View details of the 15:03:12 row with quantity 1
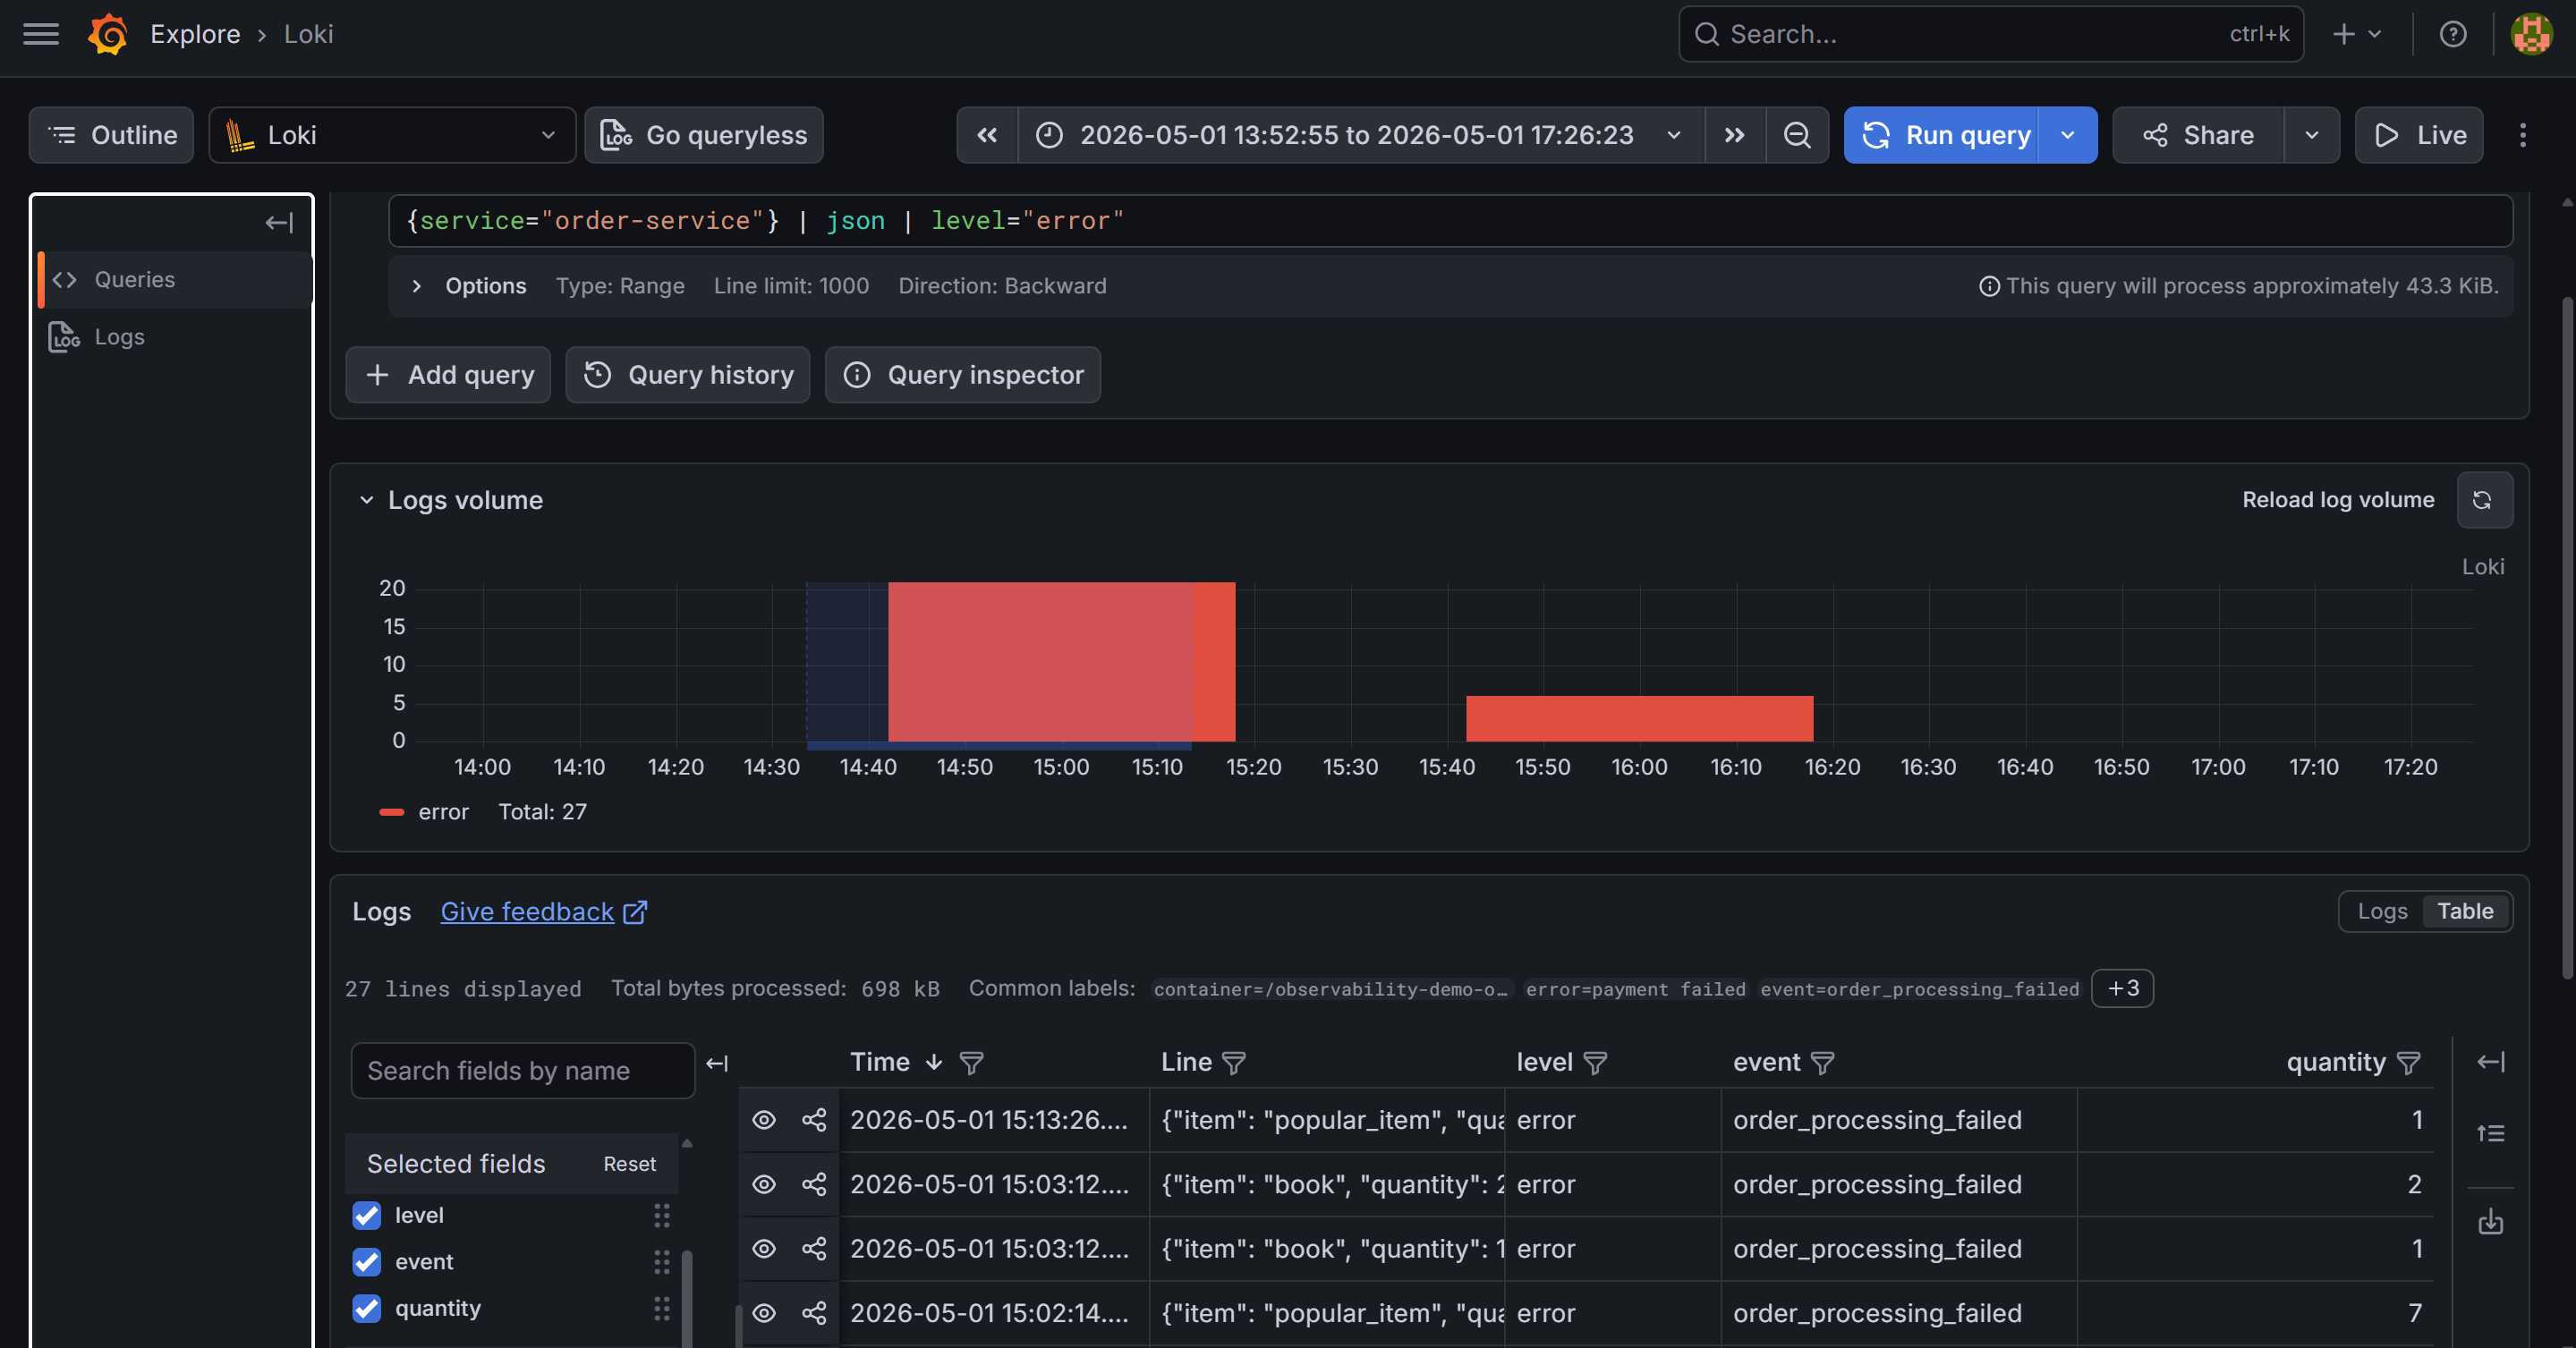This screenshot has height=1348, width=2576. (x=764, y=1249)
